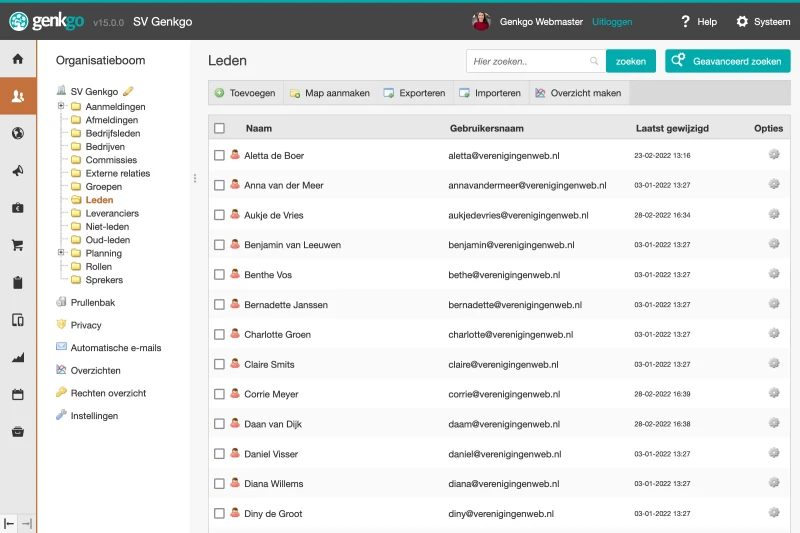Open the megaphone icon in sidebar
This screenshot has height=533, width=800.
17,171
